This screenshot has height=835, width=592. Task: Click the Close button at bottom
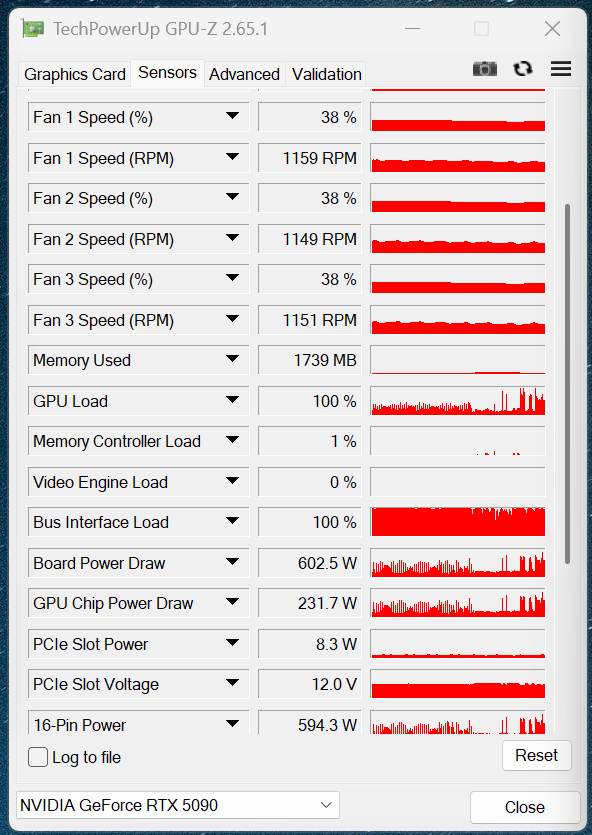(x=525, y=807)
